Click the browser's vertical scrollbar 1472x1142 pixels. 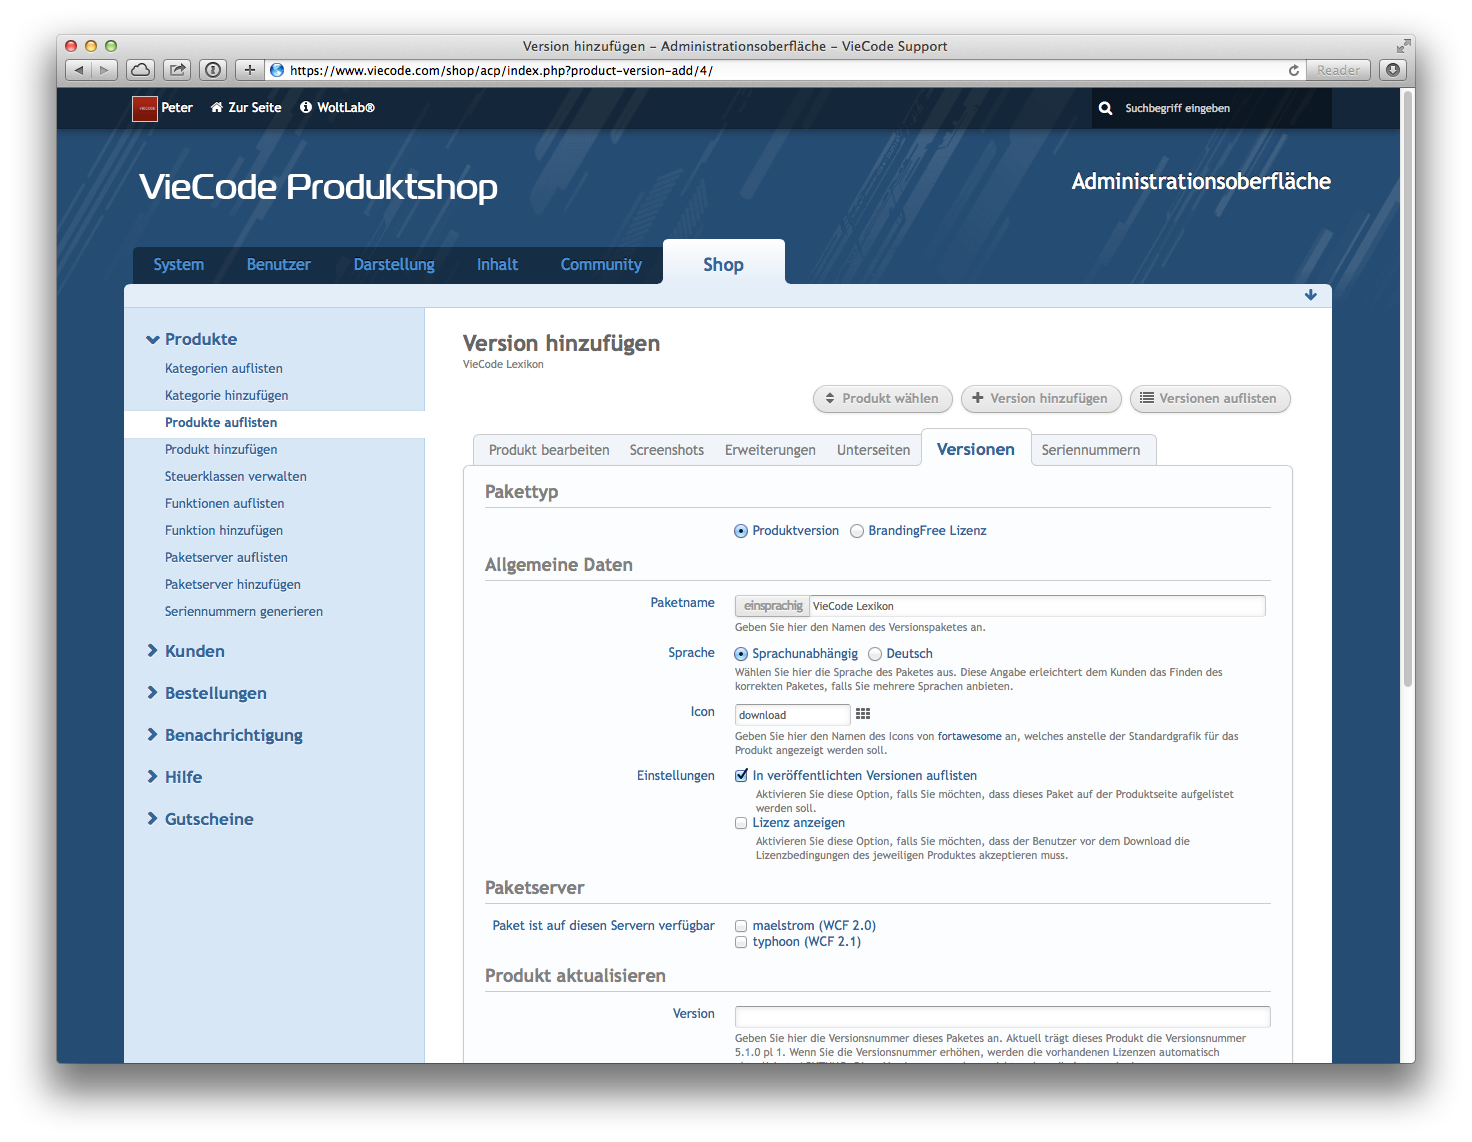point(1407,400)
